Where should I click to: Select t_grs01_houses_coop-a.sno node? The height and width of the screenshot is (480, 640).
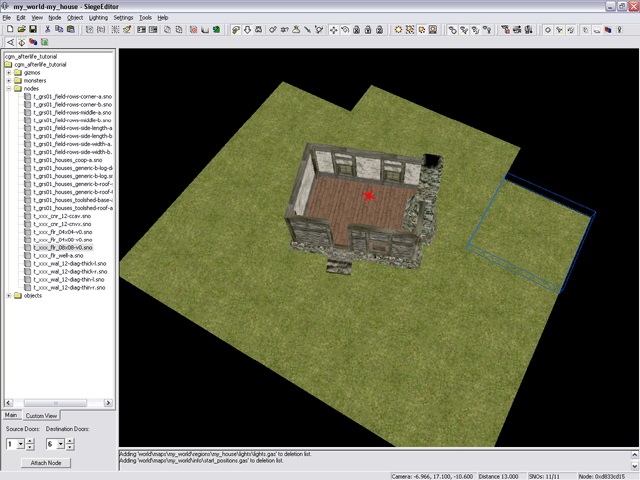pos(67,160)
